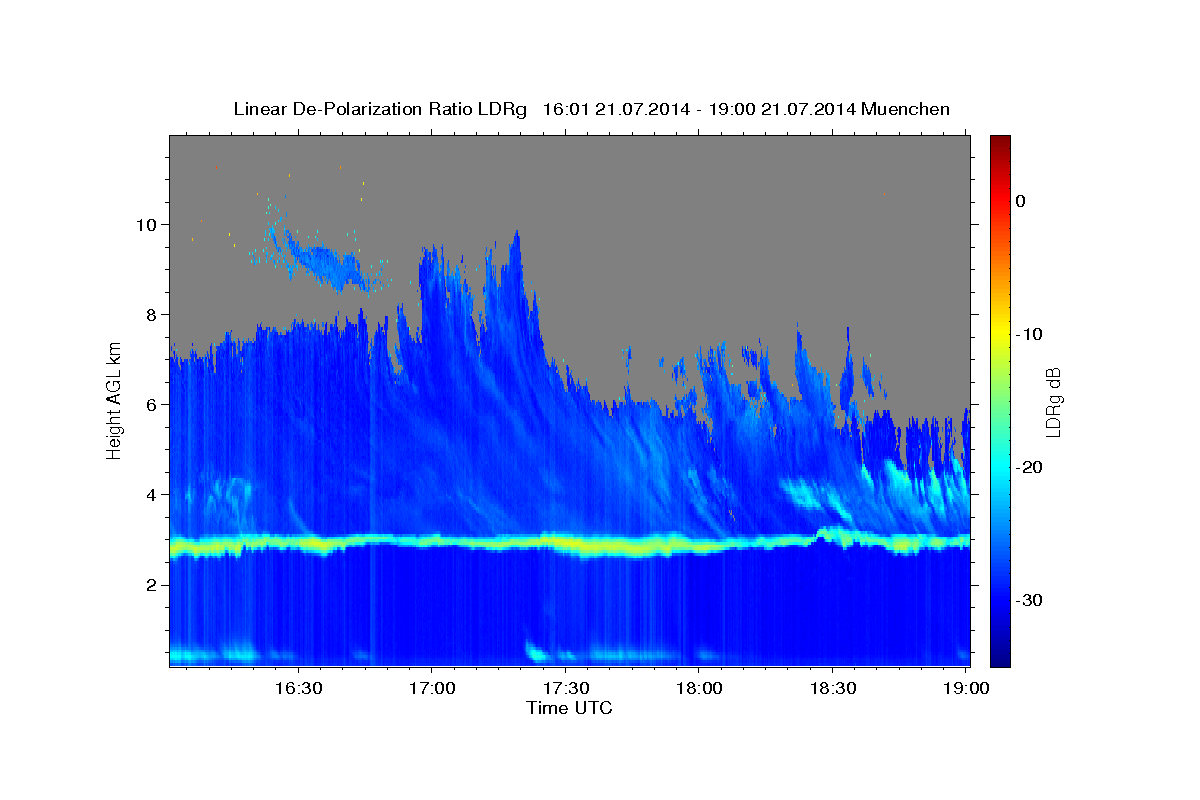Click the '18:00' time axis label
This screenshot has height=800, width=1200.
coord(699,688)
